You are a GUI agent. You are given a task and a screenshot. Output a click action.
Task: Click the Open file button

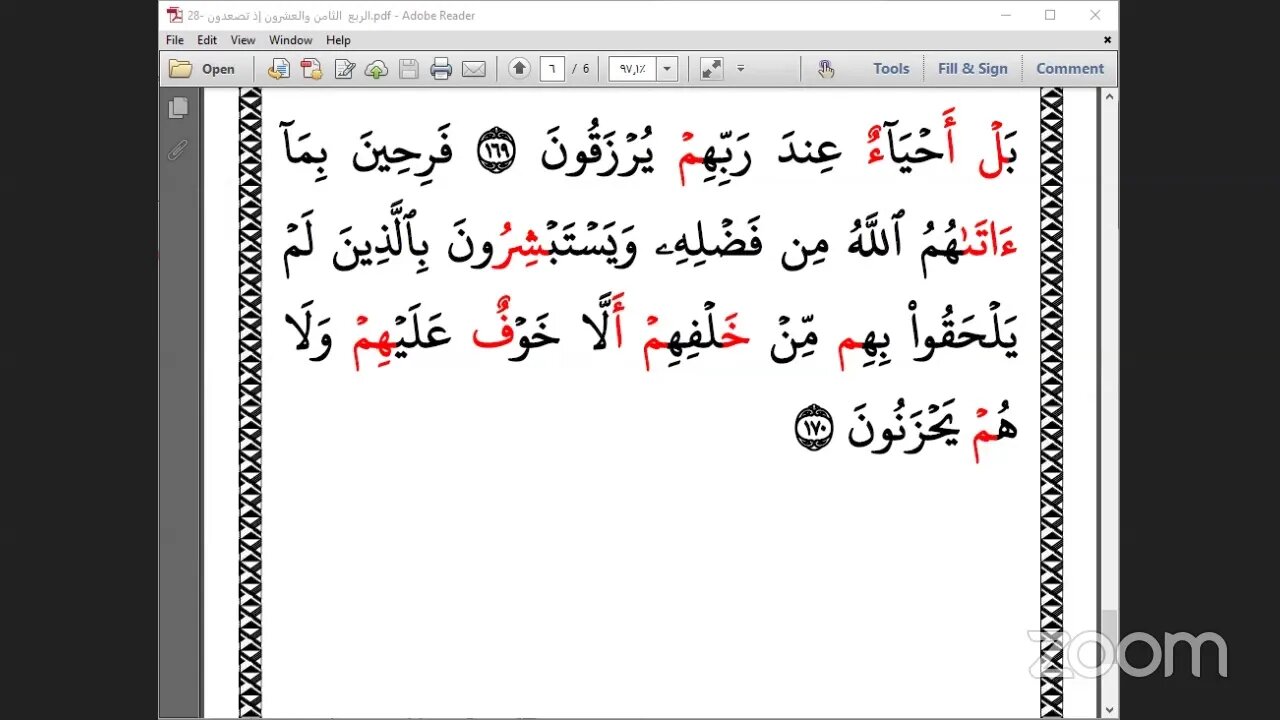coord(202,69)
